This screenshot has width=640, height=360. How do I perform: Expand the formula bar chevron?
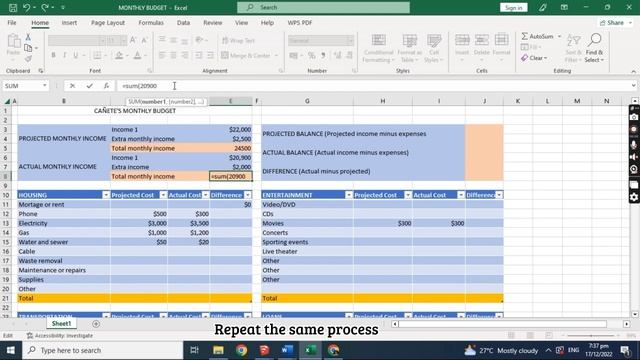coord(633,86)
